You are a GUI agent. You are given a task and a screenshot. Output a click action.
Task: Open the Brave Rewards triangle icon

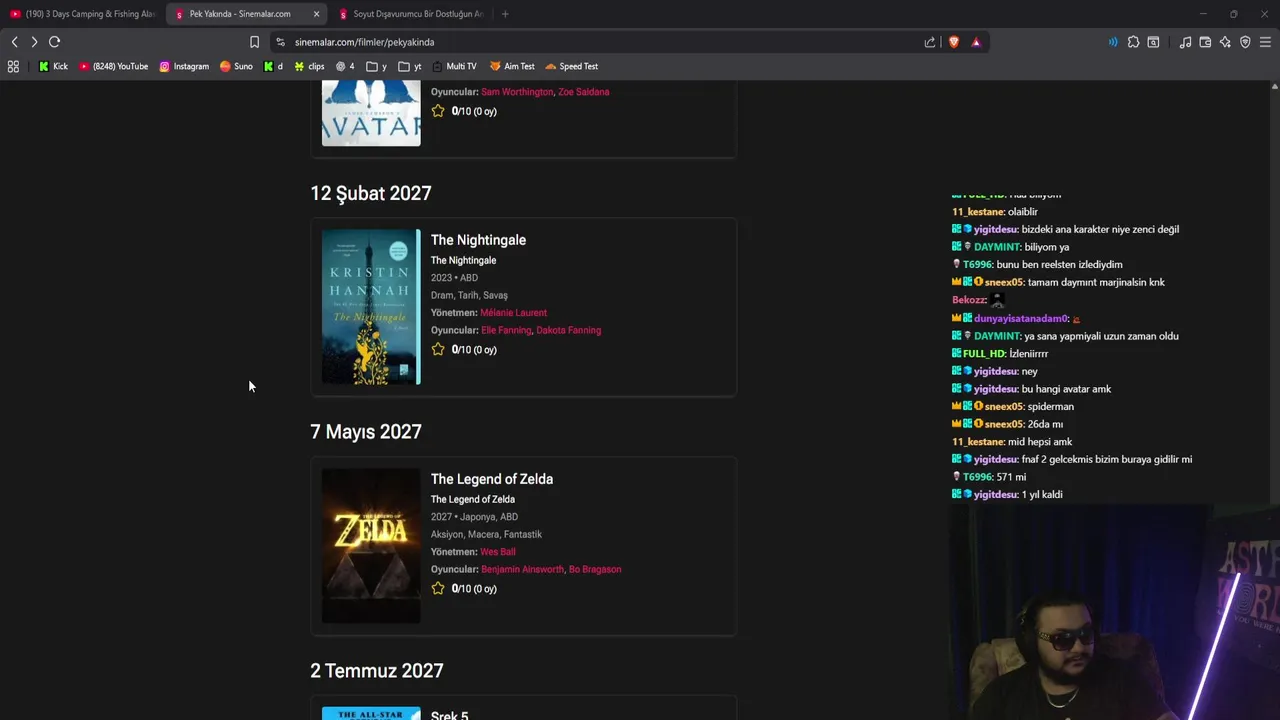[976, 42]
